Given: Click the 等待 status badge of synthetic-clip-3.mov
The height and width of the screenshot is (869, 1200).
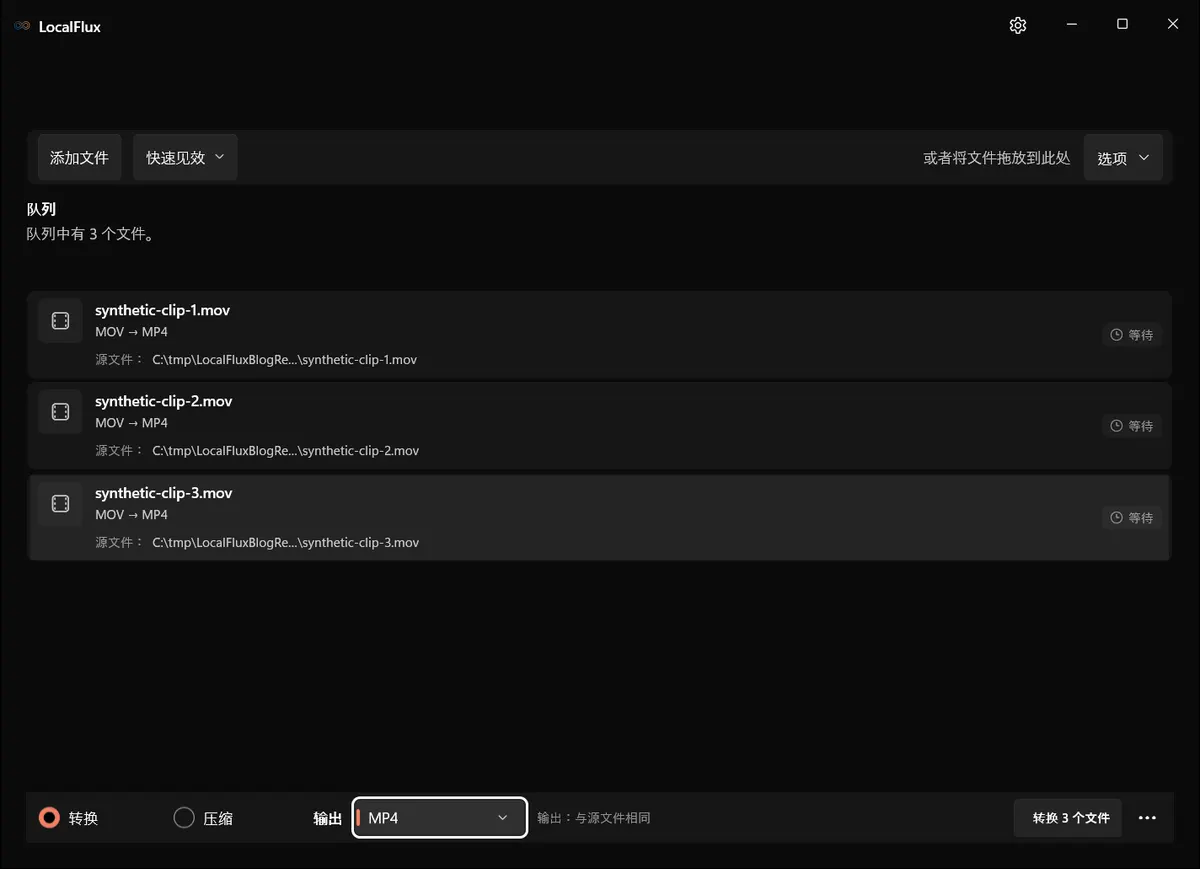Looking at the screenshot, I should (x=1132, y=518).
